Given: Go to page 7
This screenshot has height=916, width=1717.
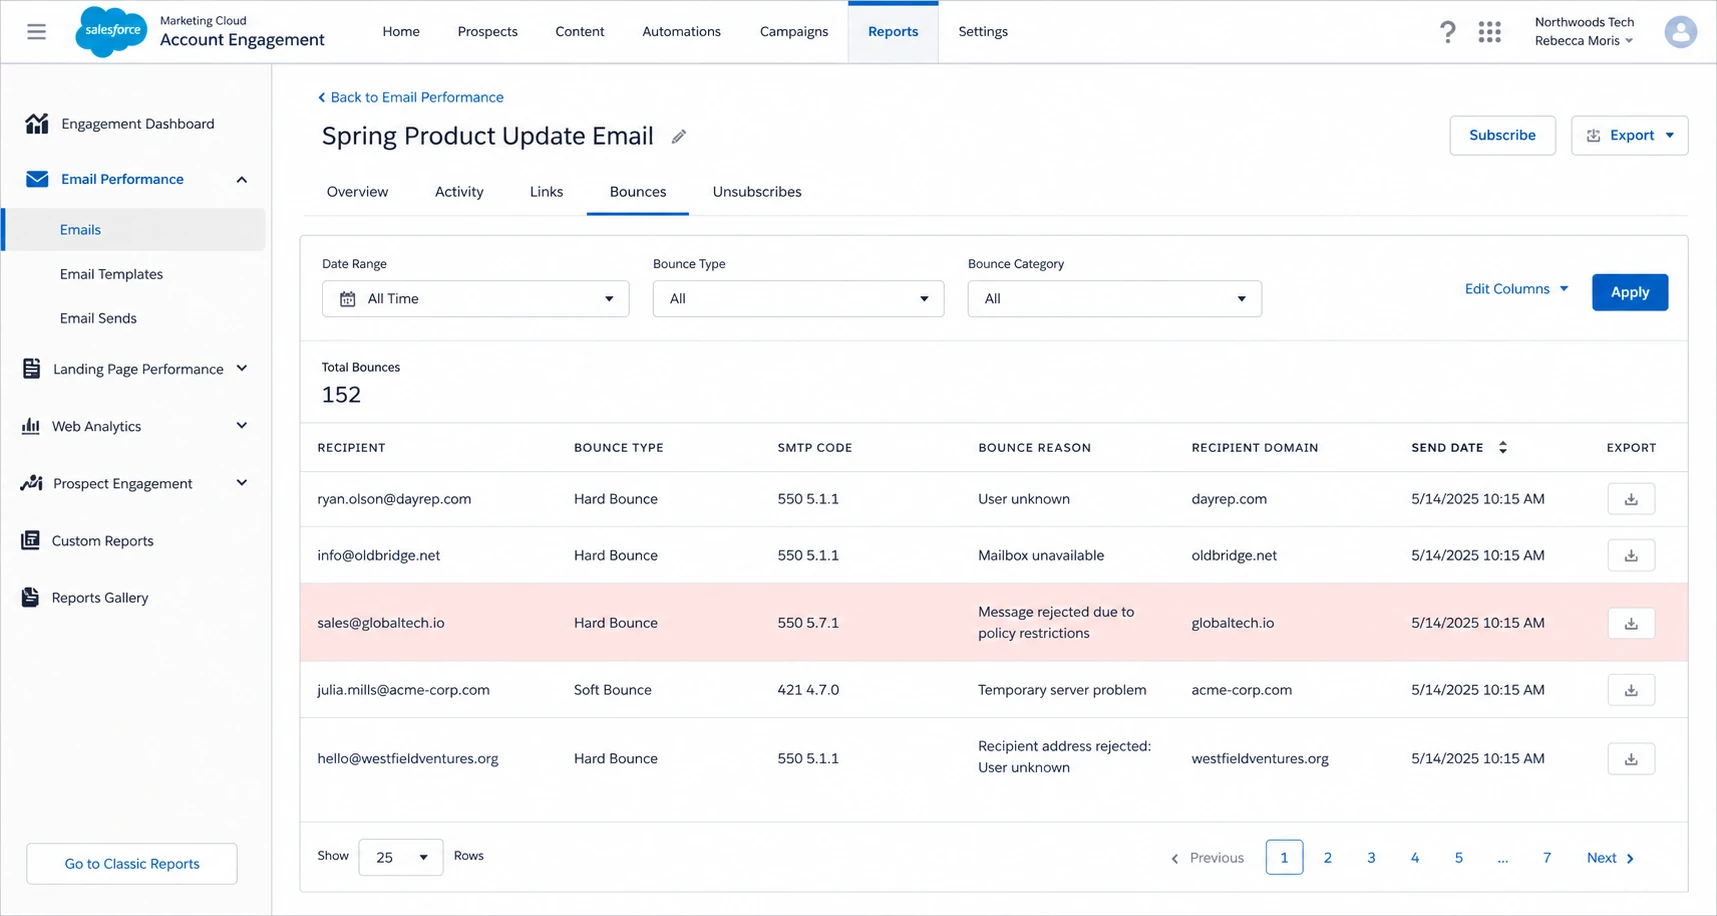Looking at the screenshot, I should click(1546, 858).
